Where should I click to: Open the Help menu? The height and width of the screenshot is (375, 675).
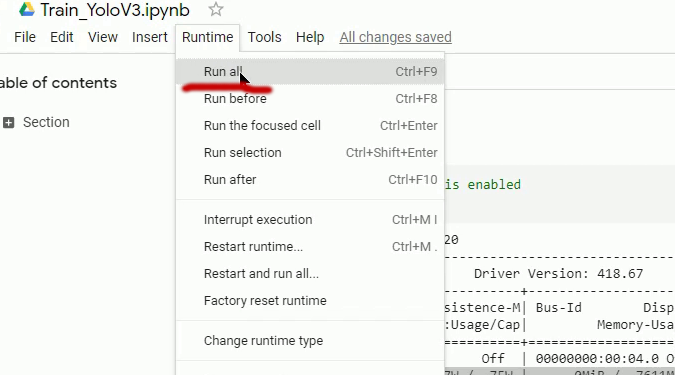point(310,37)
